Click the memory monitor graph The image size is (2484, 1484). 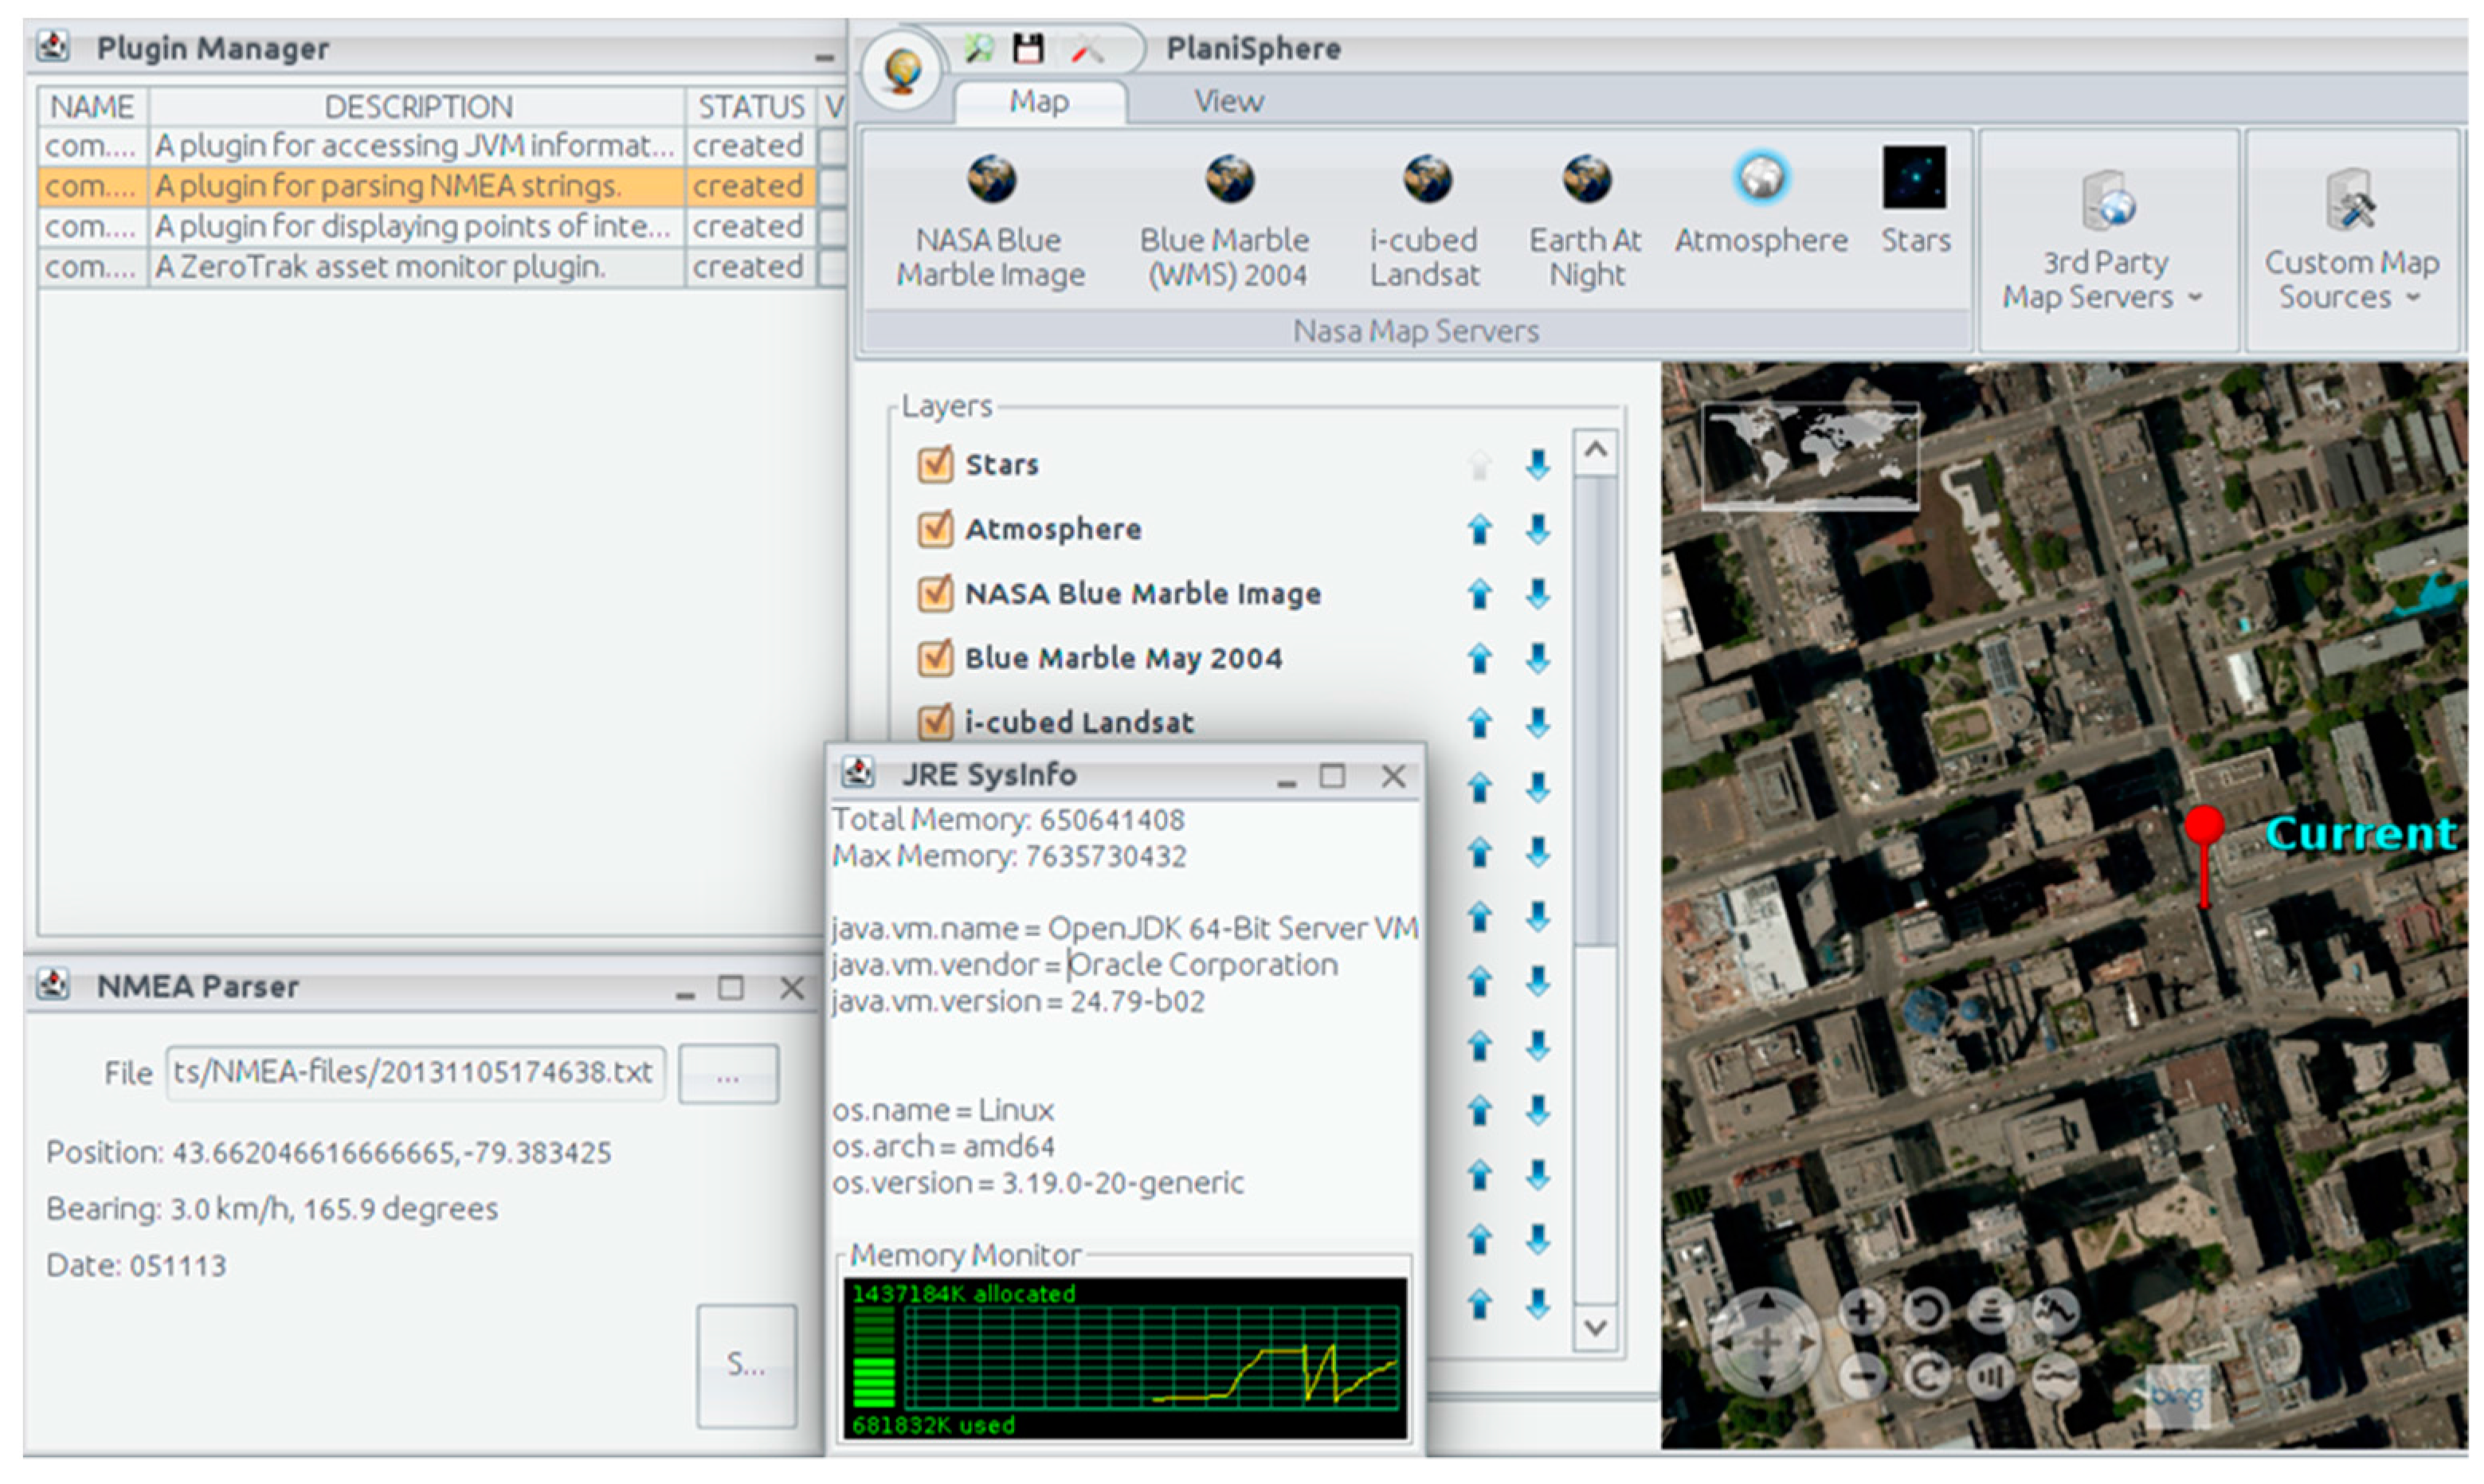click(1124, 1358)
